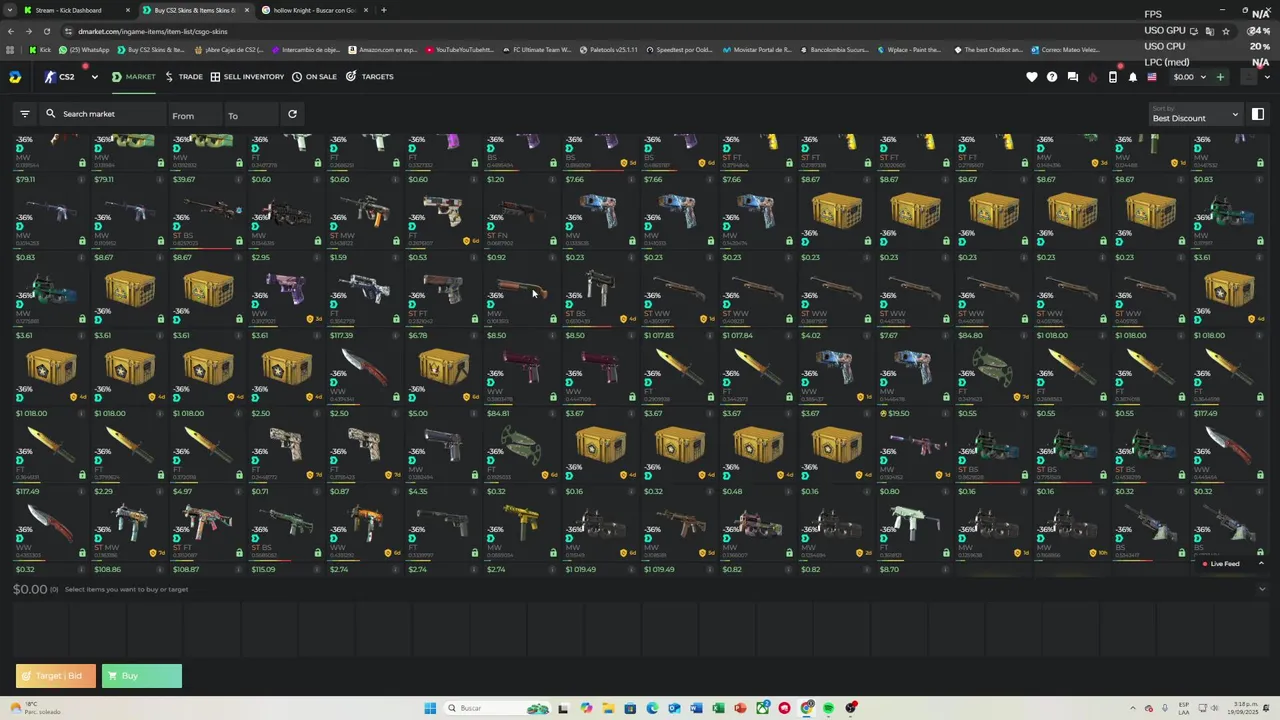Bookmark this page with the star
Image resolution: width=1280 pixels, height=720 pixels.
pyautogui.click(x=1226, y=31)
